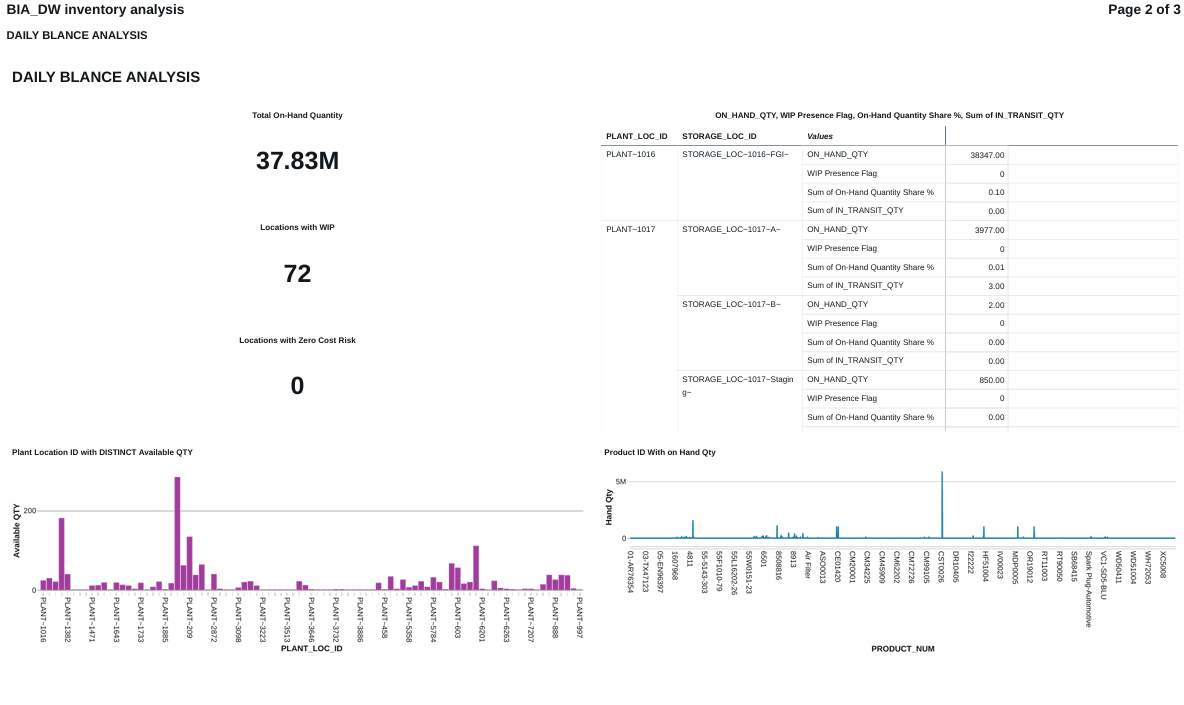This screenshot has width=1184, height=705.
Task: Select the PLANT~1016 row cell
Action: point(630,155)
